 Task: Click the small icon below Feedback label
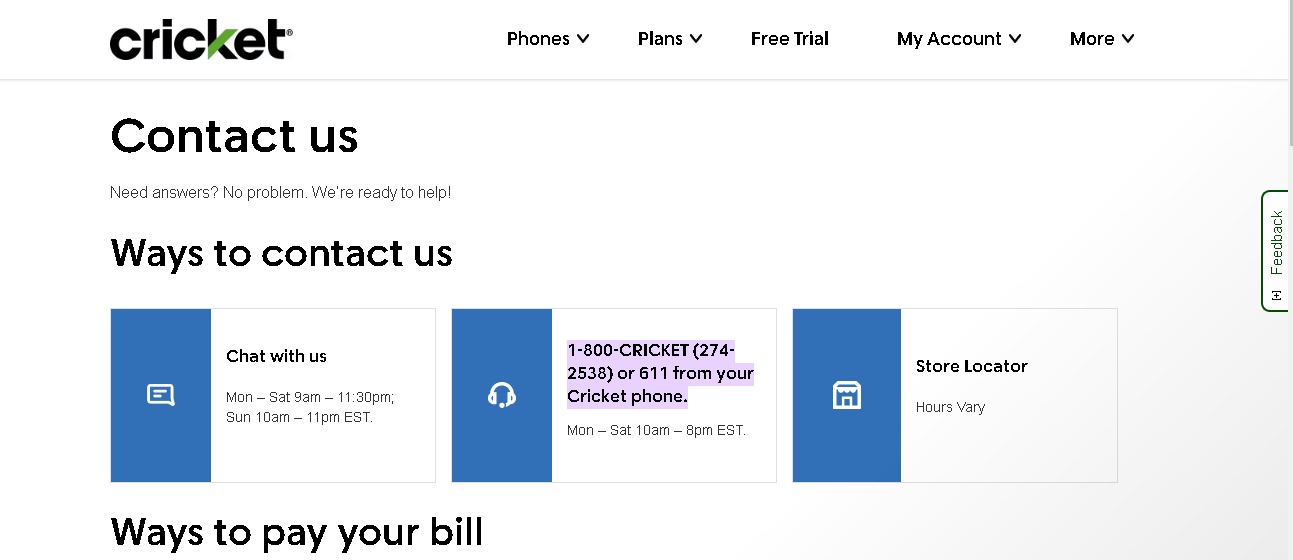click(1276, 295)
